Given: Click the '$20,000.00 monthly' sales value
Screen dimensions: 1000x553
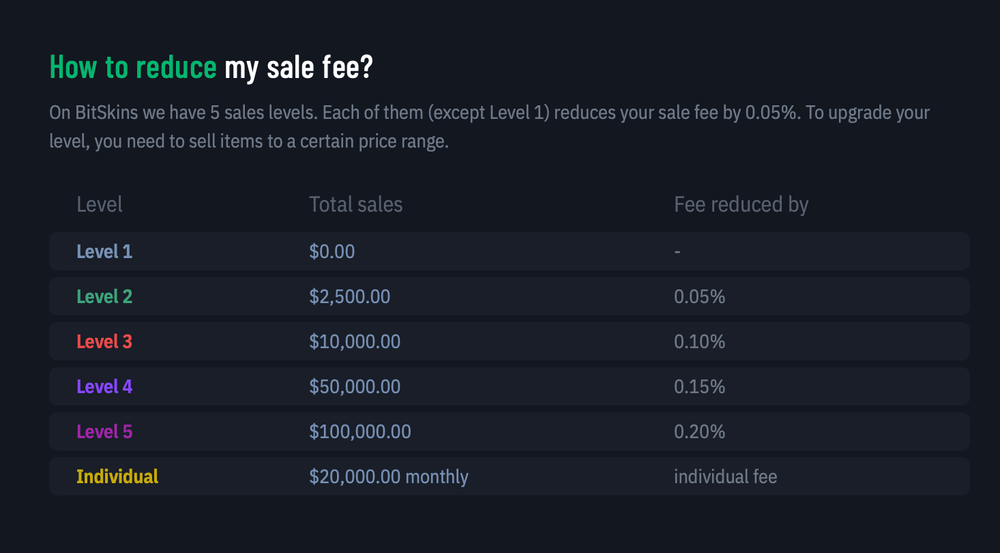Looking at the screenshot, I should 388,477.
